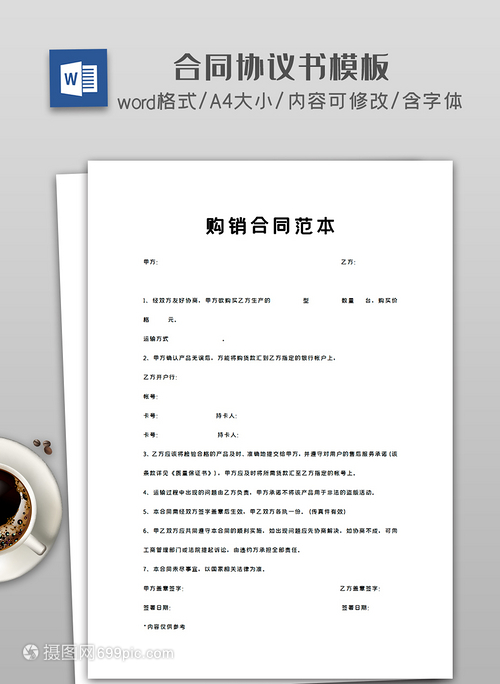Click the subtitle word格式/A4大小/内容可修改/含字体

290,102
